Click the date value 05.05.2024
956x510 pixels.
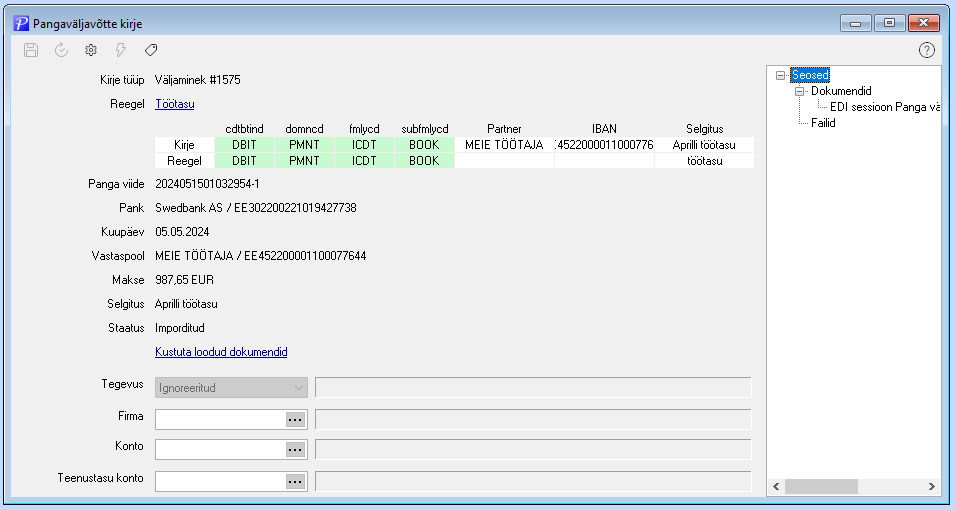(x=182, y=232)
